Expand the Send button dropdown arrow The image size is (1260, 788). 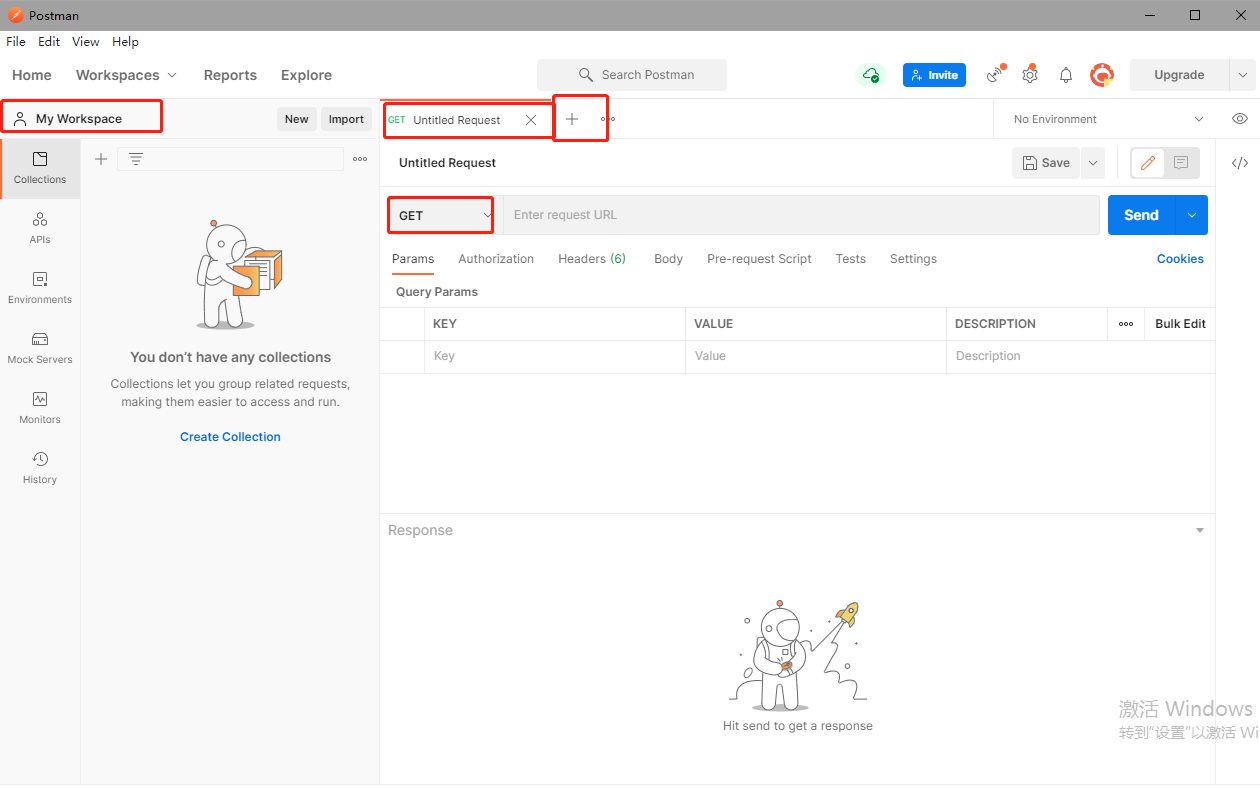(1192, 215)
